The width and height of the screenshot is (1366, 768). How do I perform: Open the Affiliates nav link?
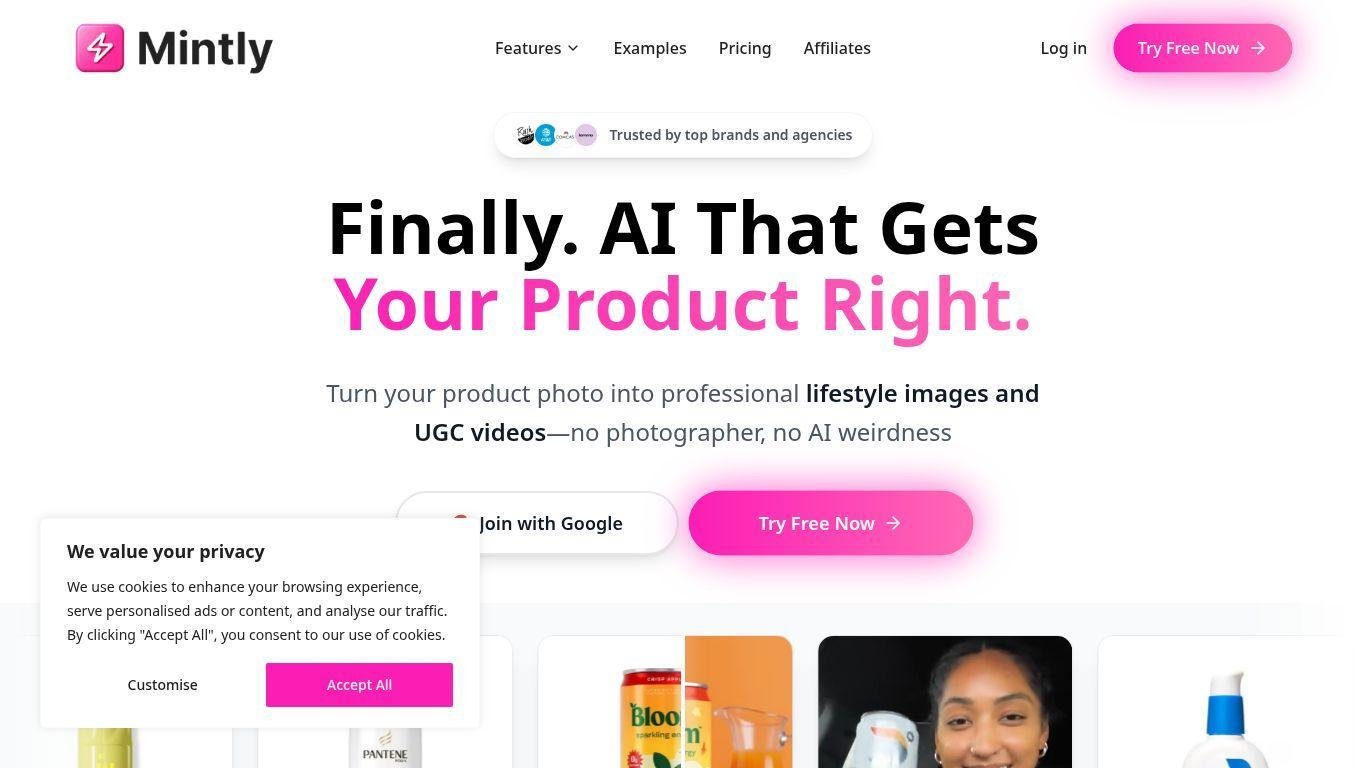click(x=837, y=48)
